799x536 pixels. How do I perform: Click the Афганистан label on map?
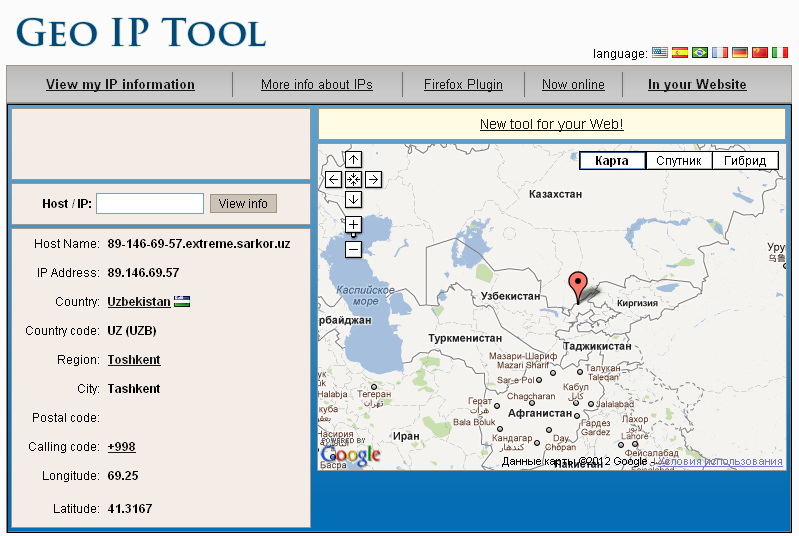coord(540,413)
